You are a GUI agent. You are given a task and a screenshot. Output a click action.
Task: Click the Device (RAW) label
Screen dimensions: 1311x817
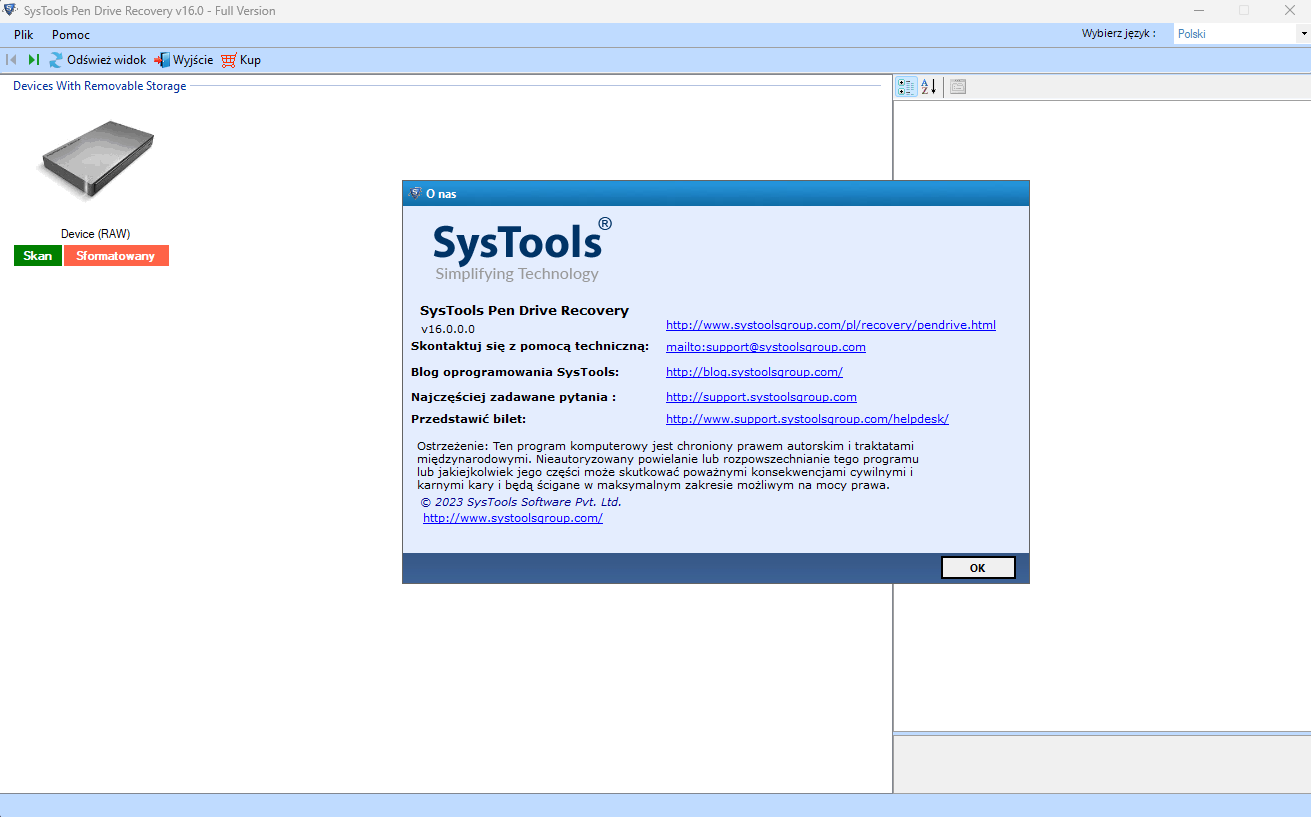click(96, 234)
